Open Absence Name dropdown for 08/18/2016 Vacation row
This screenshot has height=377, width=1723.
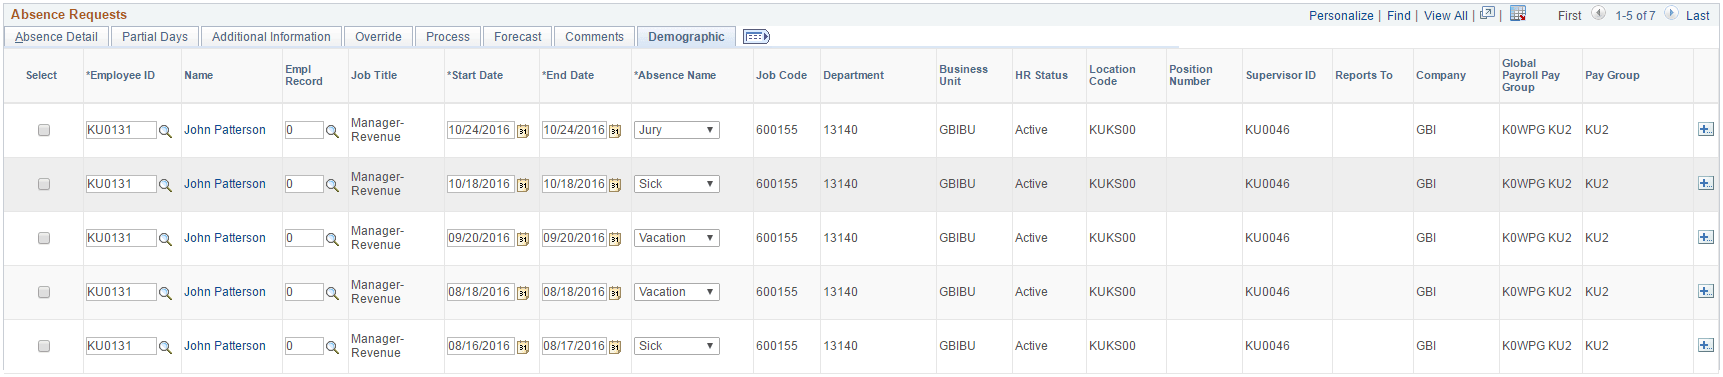[x=677, y=292]
